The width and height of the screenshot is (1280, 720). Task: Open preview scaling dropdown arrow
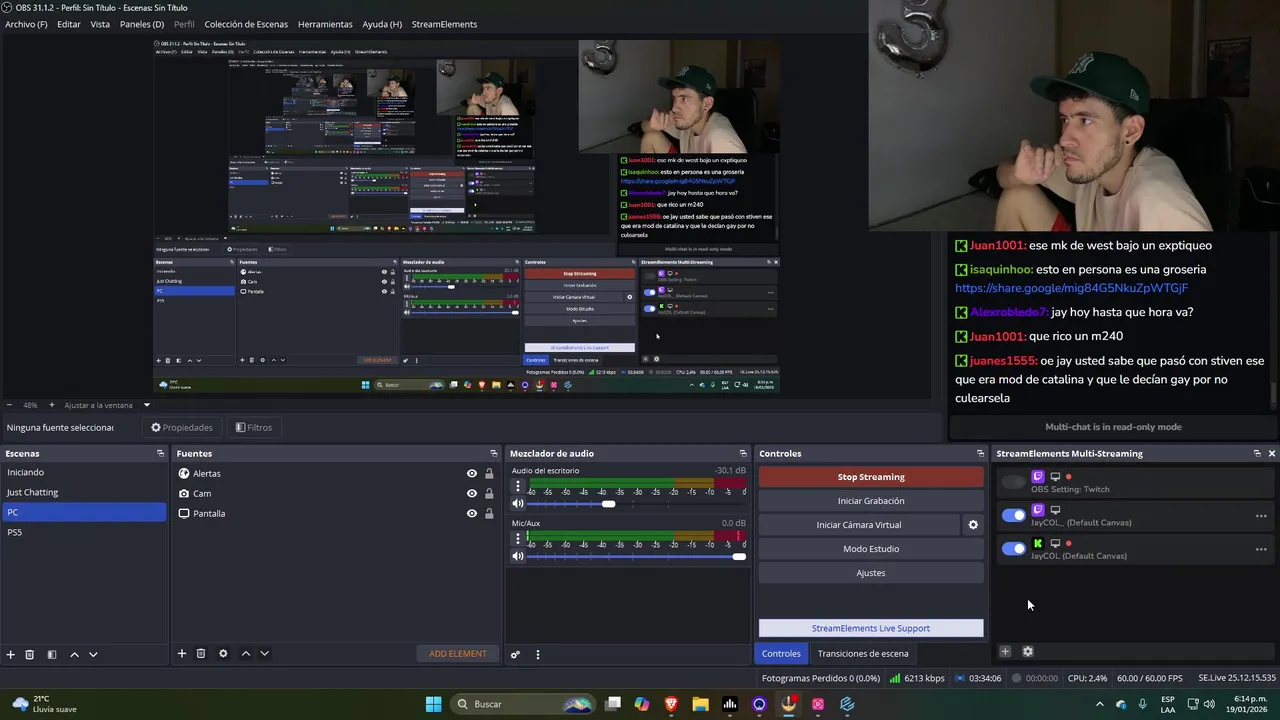tap(147, 405)
